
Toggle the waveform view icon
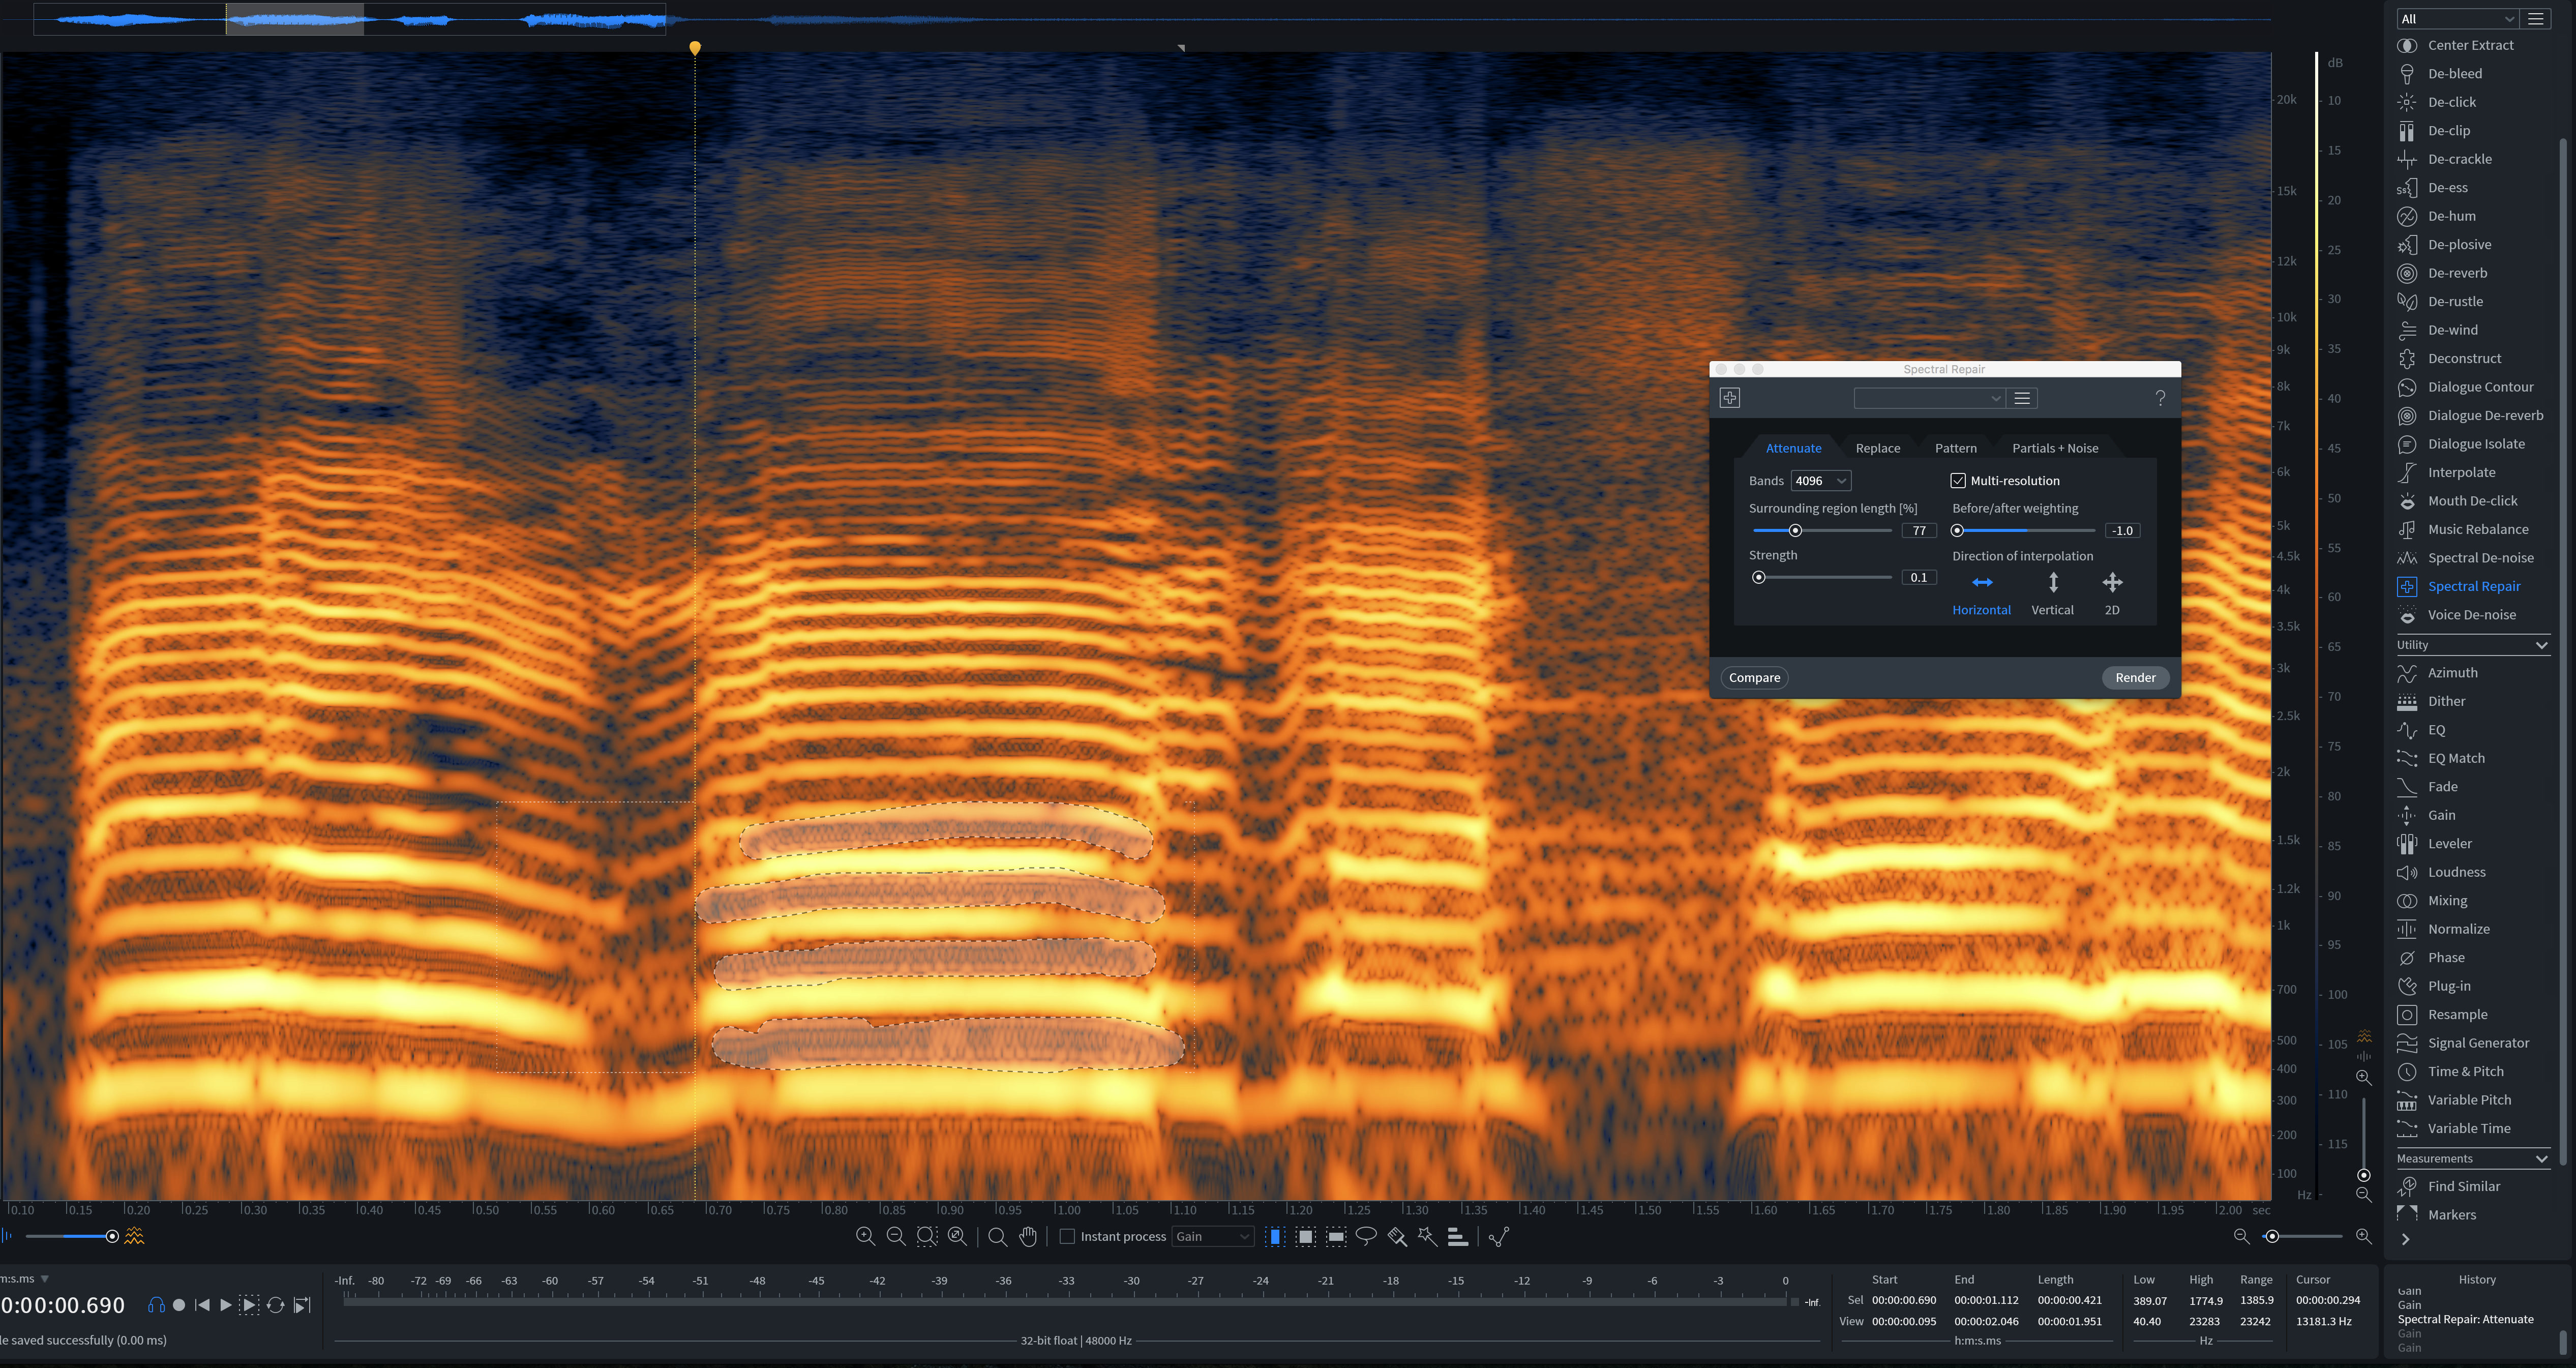[7, 1237]
